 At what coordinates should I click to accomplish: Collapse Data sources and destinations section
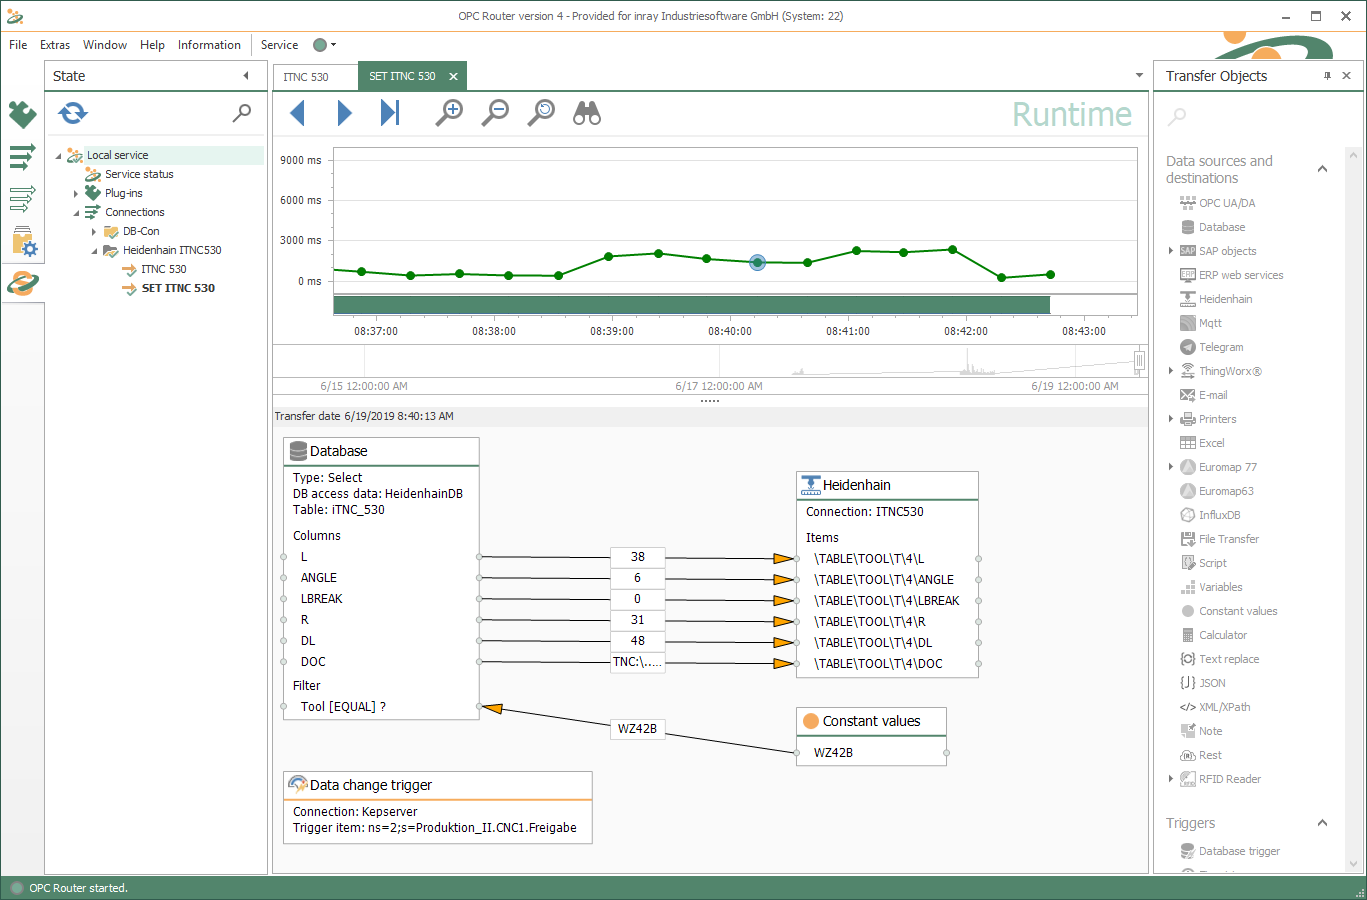tap(1322, 169)
